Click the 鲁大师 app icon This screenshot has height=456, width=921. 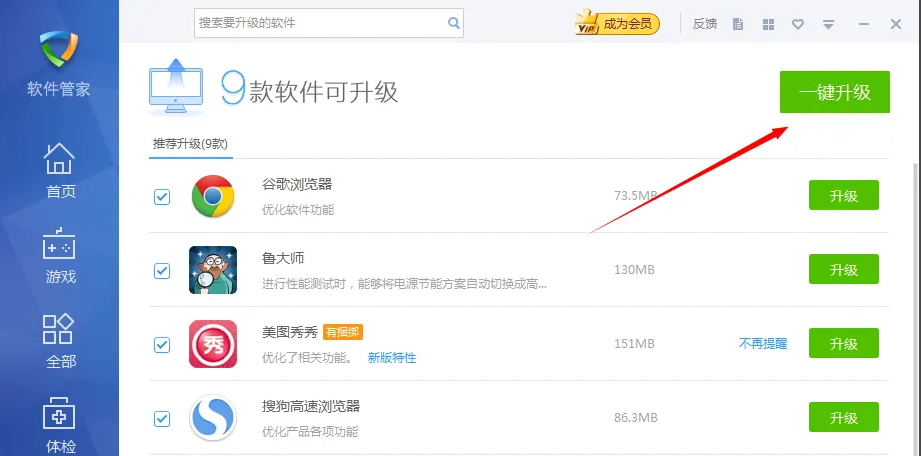pyautogui.click(x=213, y=270)
